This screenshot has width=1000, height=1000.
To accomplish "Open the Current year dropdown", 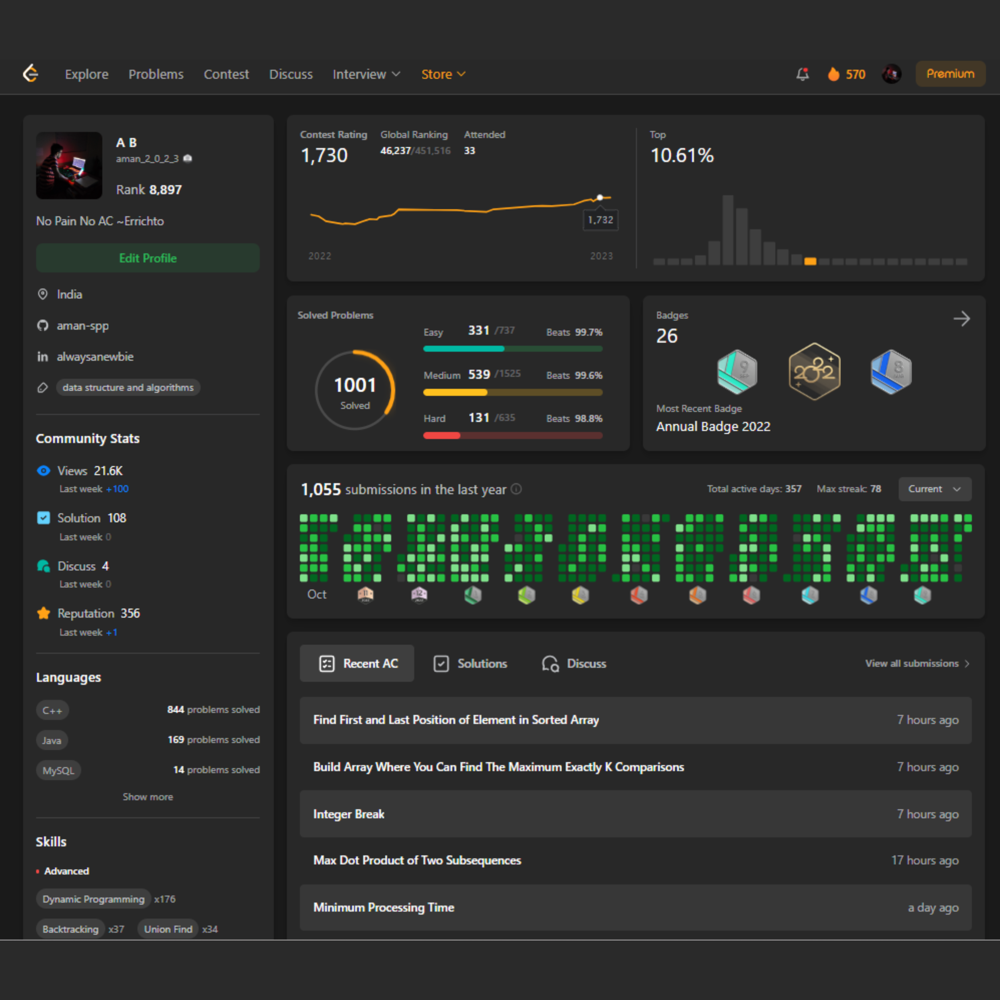I will point(935,489).
